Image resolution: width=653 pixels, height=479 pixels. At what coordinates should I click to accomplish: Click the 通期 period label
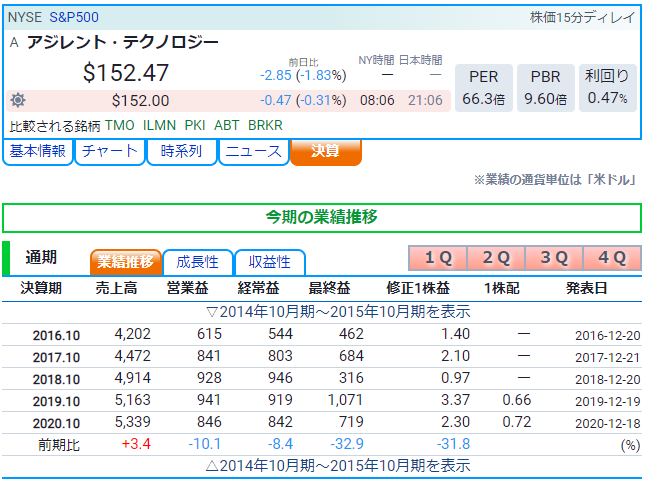tap(41, 258)
